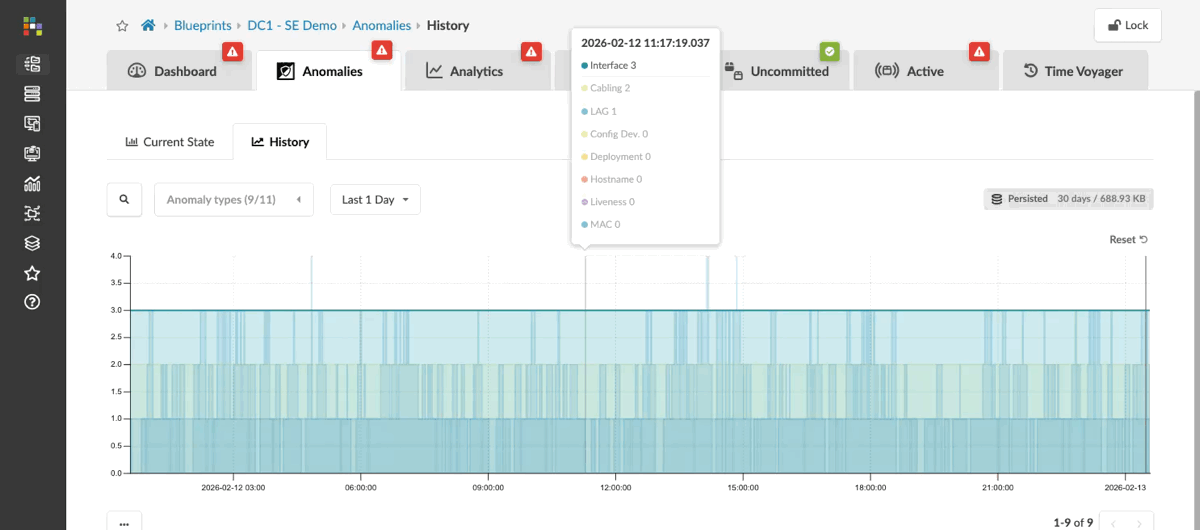
Task: Open favorites star in the sidebar
Action: [33, 273]
